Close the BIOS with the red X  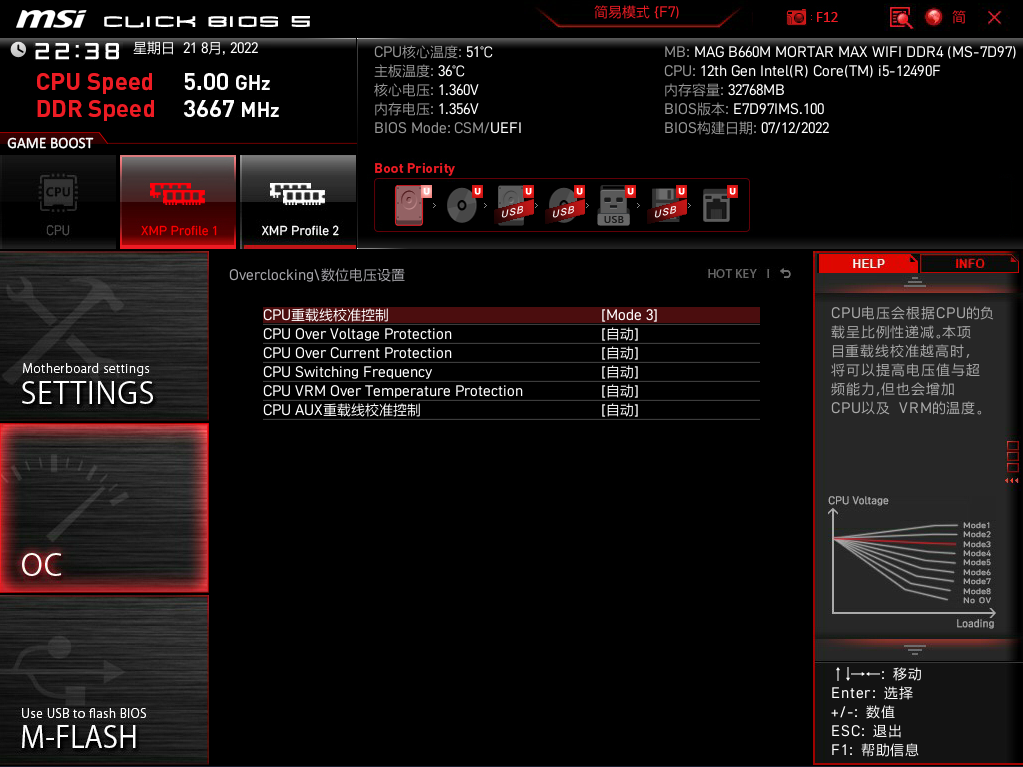(x=994, y=18)
